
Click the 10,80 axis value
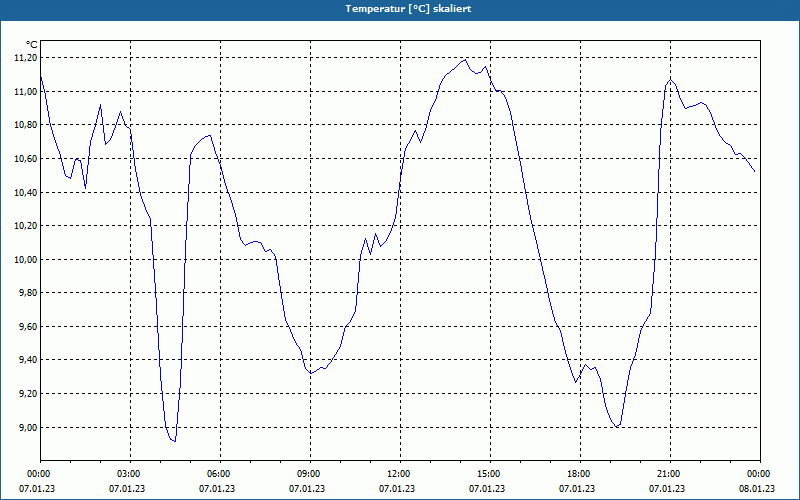26,125
